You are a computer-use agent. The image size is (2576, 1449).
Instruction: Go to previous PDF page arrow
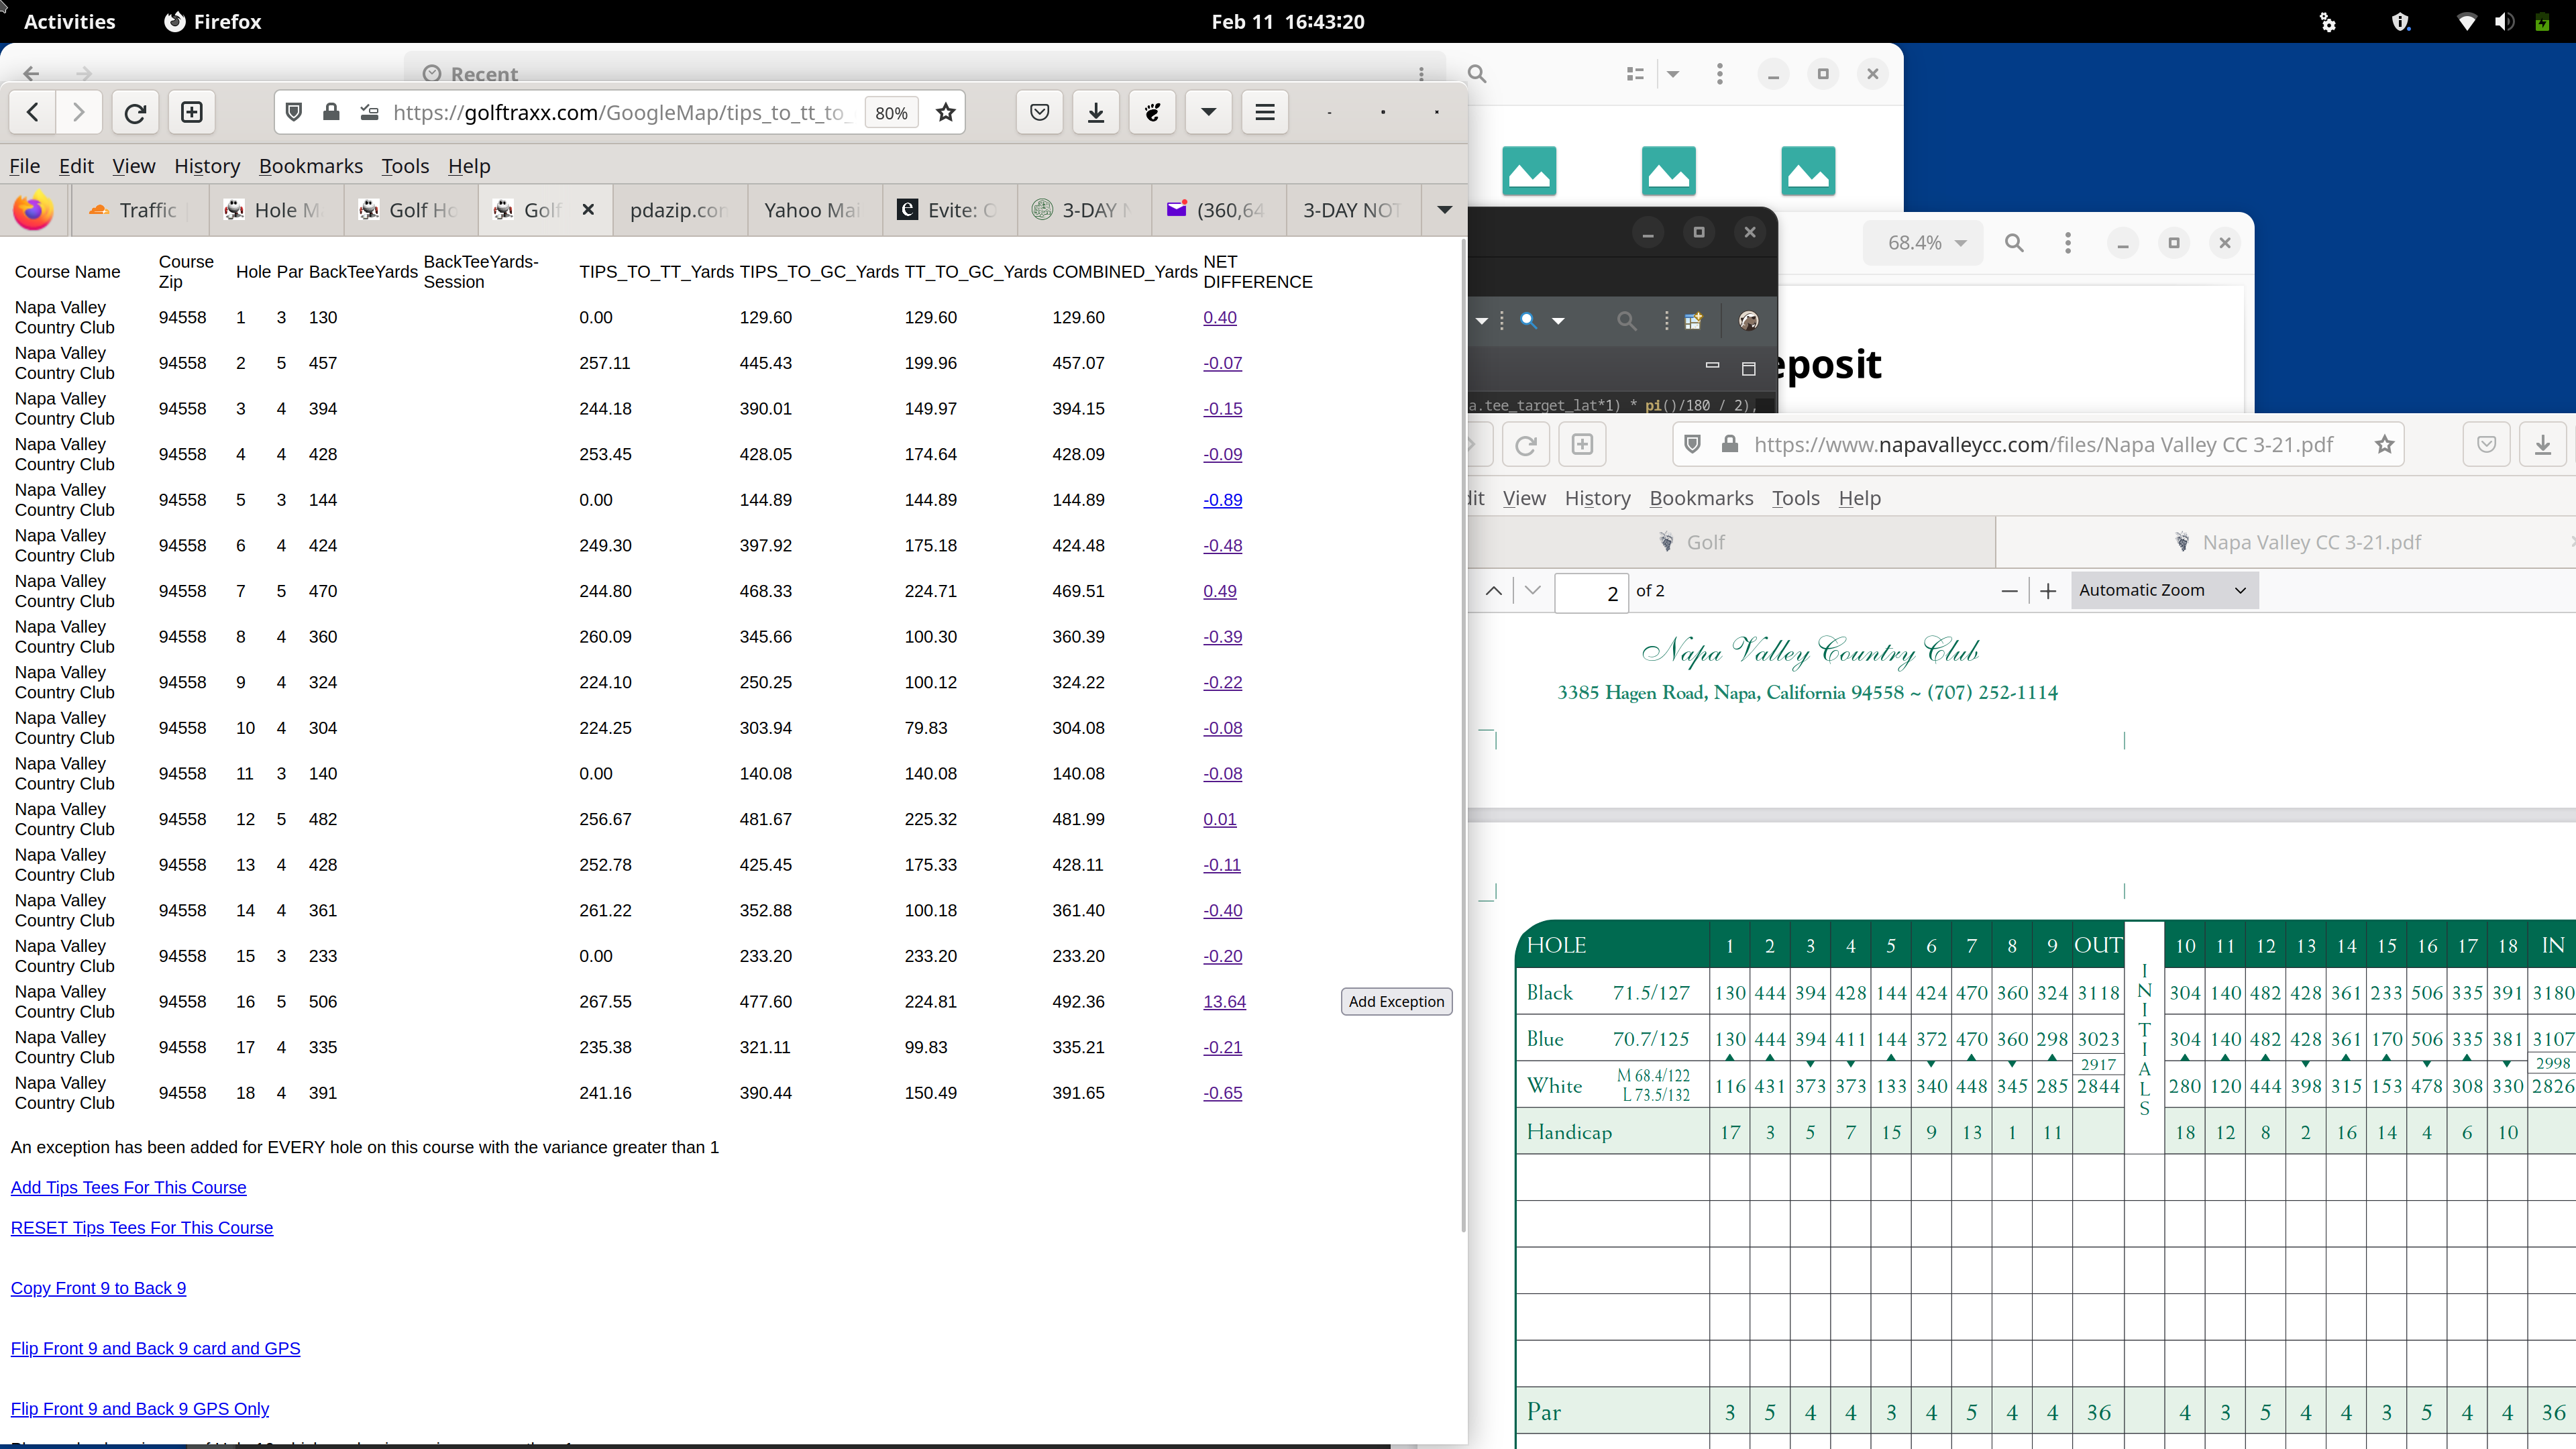click(1494, 591)
